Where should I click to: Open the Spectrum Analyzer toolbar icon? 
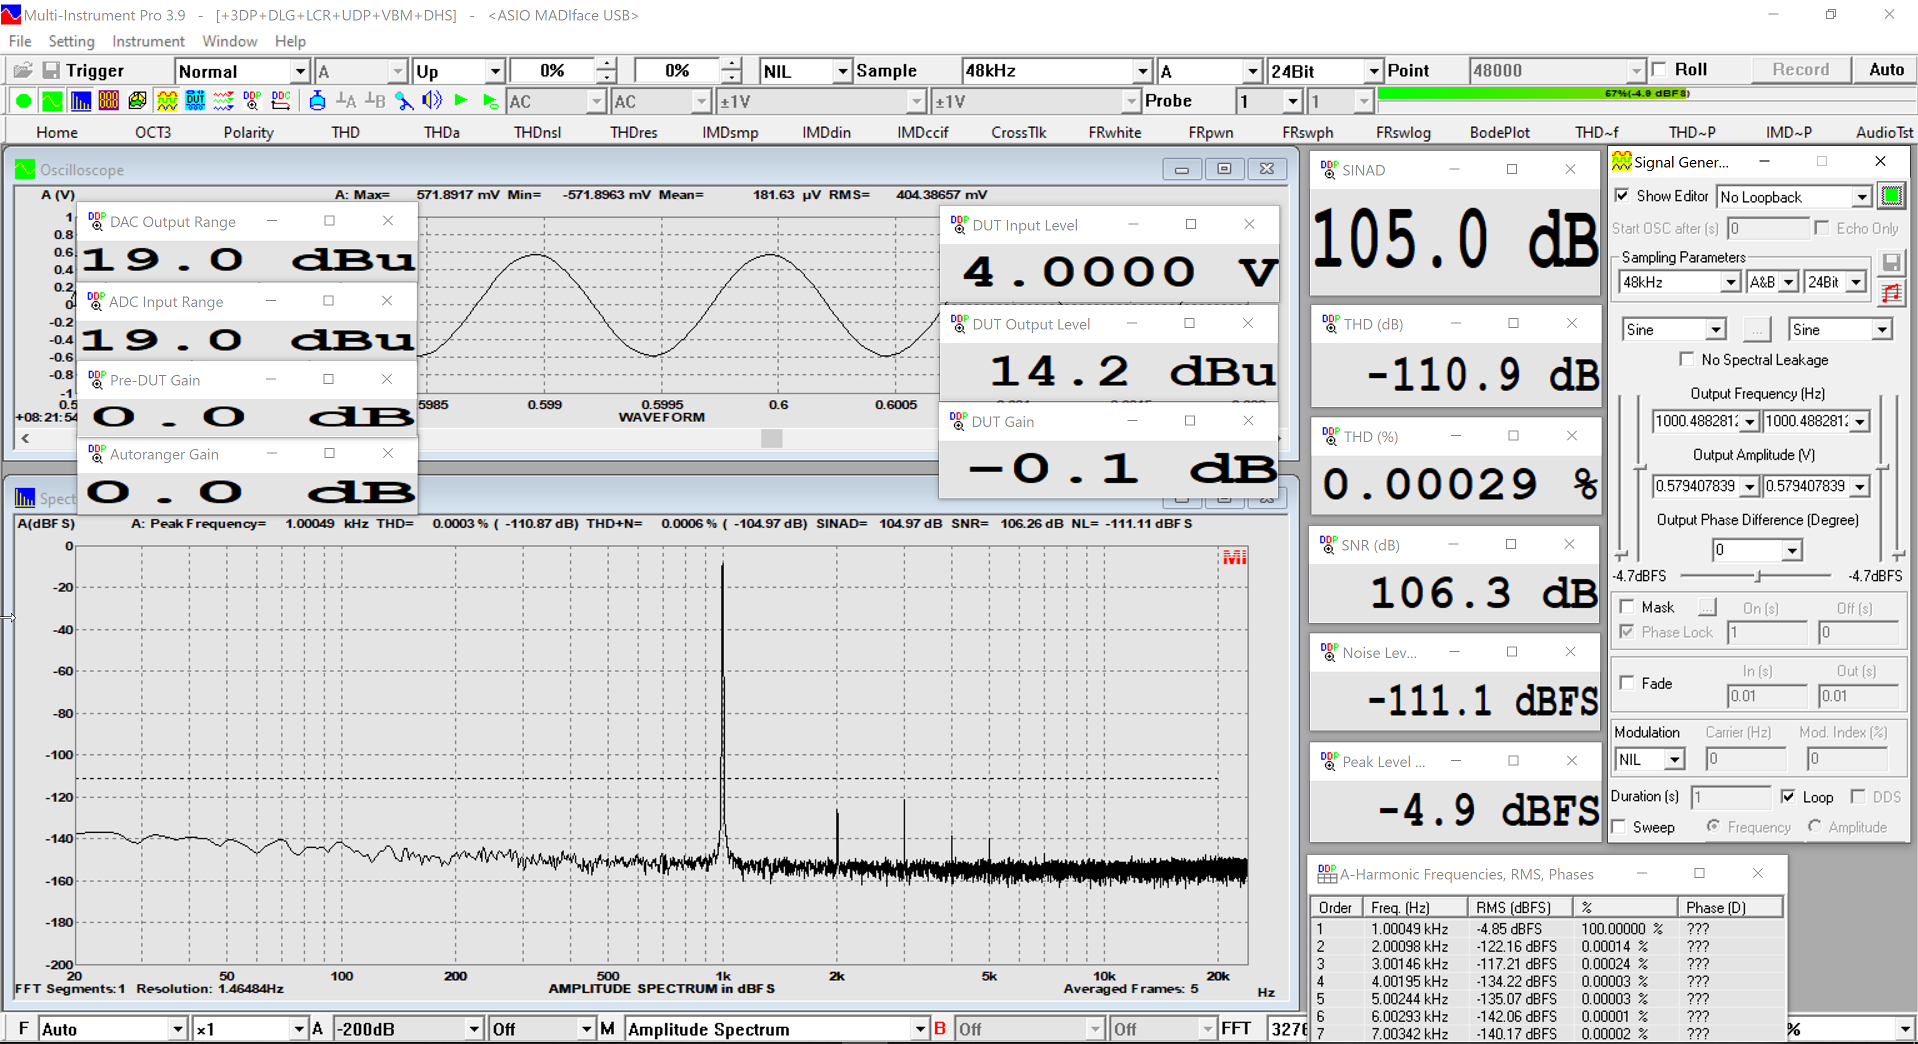(80, 101)
